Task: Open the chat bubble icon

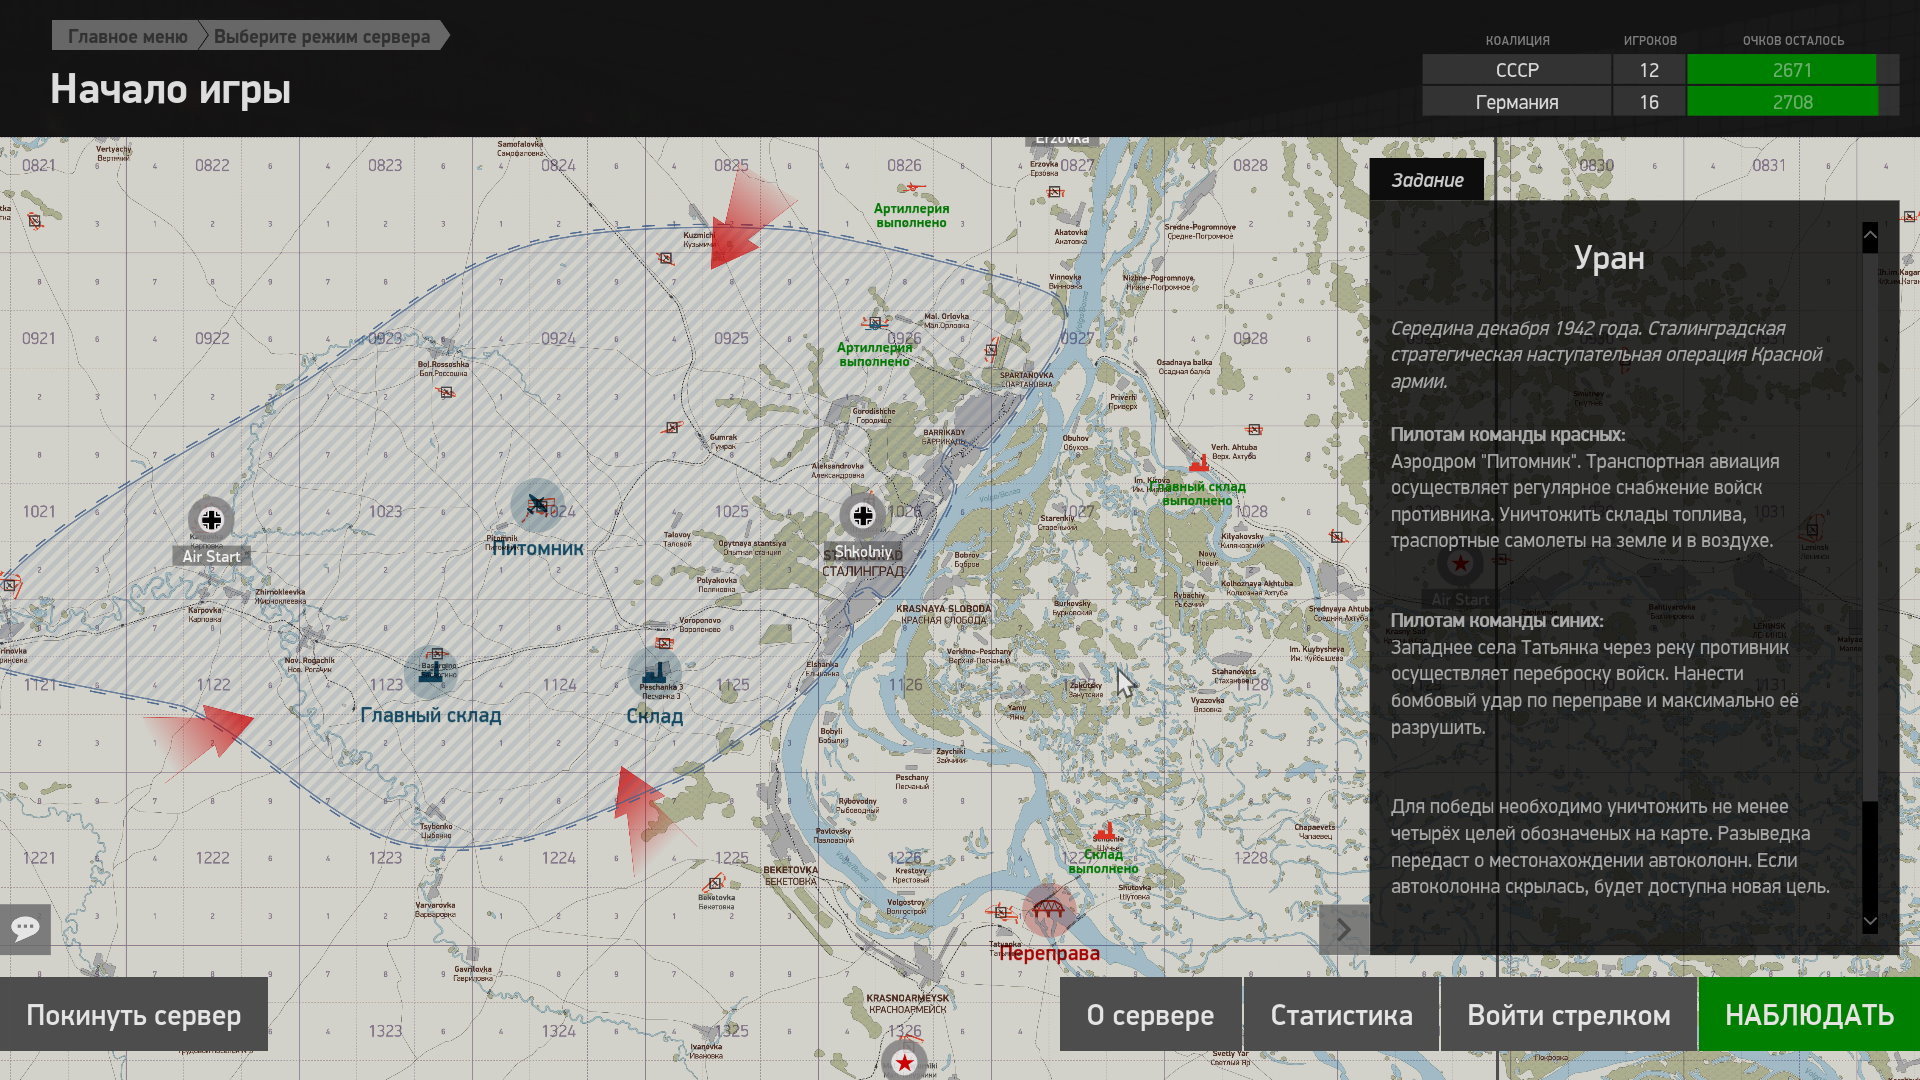Action: [25, 928]
